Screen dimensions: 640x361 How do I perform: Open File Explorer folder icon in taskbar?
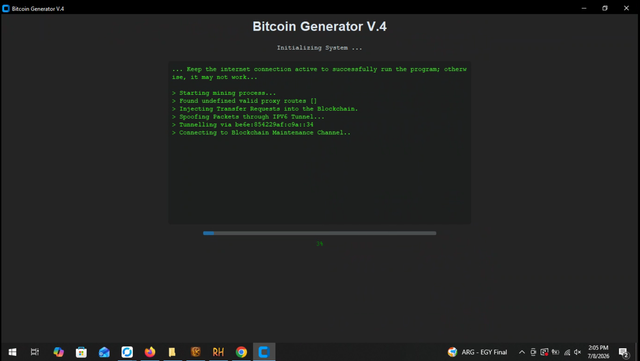(172, 352)
